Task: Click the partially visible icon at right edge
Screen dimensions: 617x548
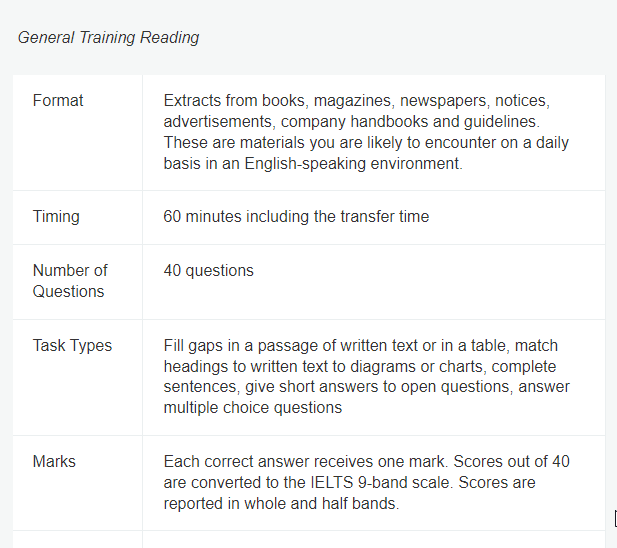Action: point(615,518)
